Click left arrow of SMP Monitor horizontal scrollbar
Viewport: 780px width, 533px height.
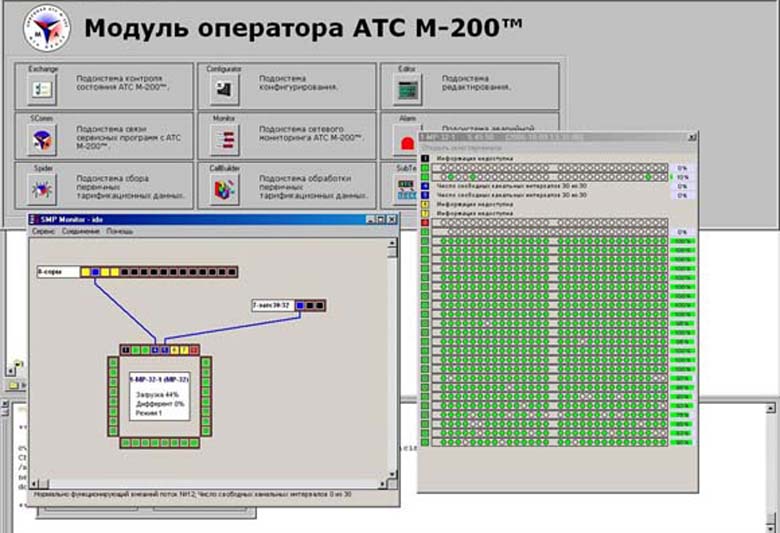click(34, 484)
